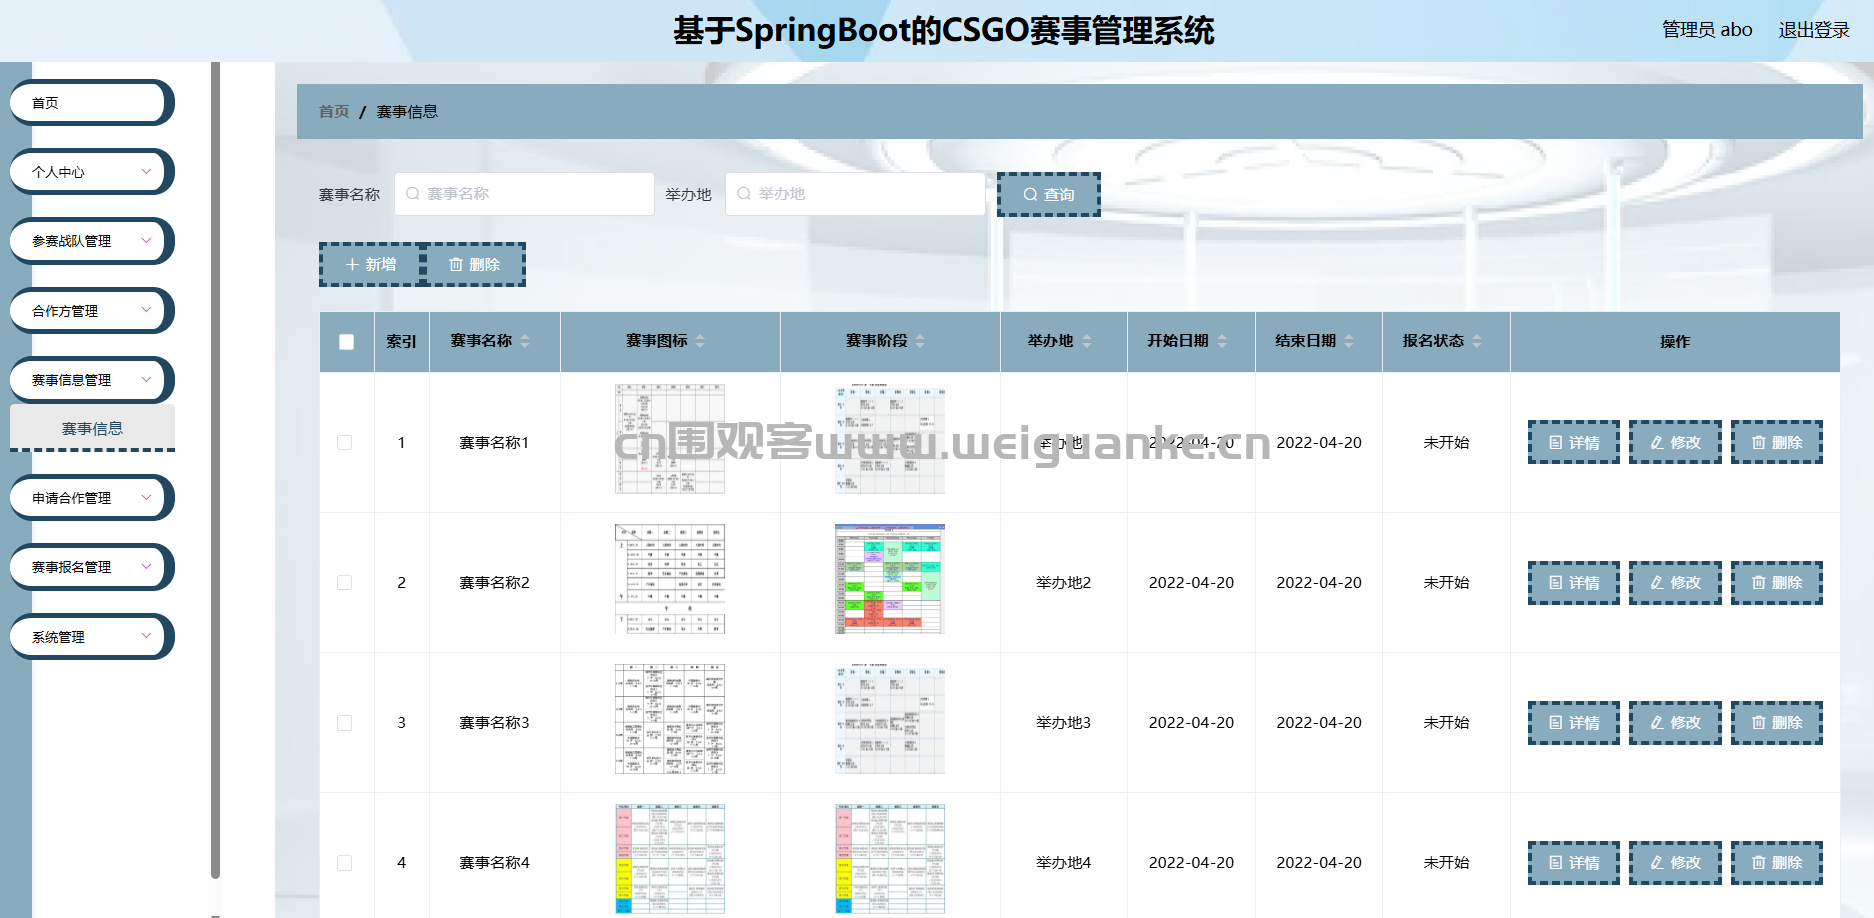Image resolution: width=1874 pixels, height=918 pixels.
Task: Click the 管理员 abo account label
Action: tap(1707, 30)
